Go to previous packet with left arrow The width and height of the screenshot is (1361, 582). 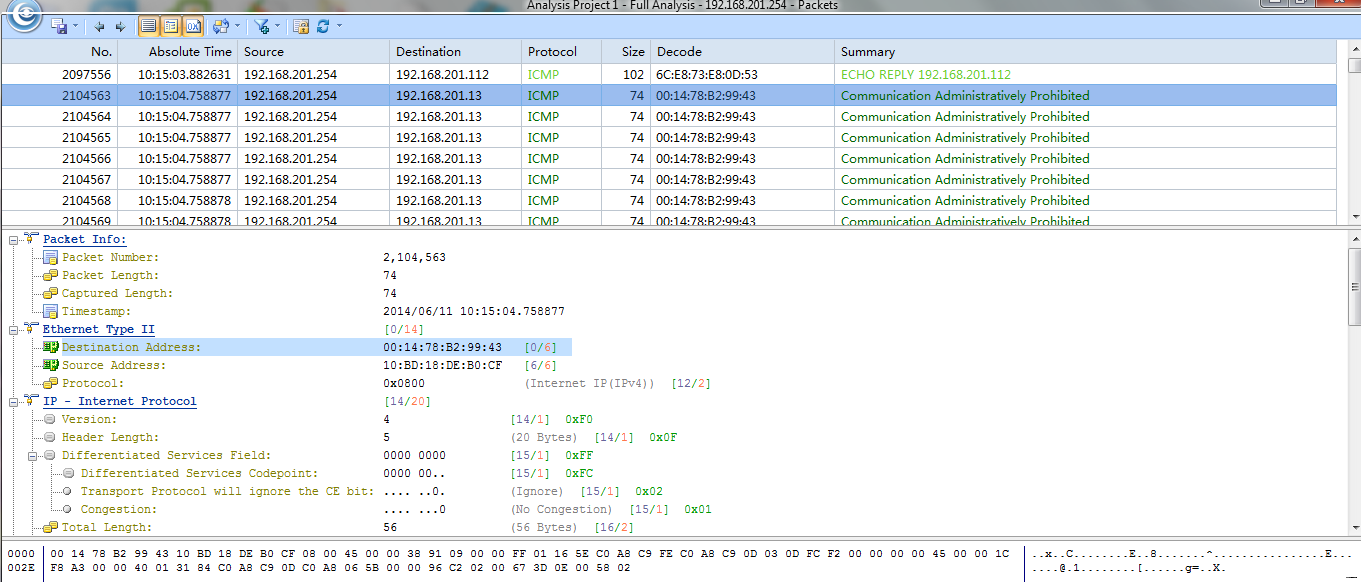[100, 26]
